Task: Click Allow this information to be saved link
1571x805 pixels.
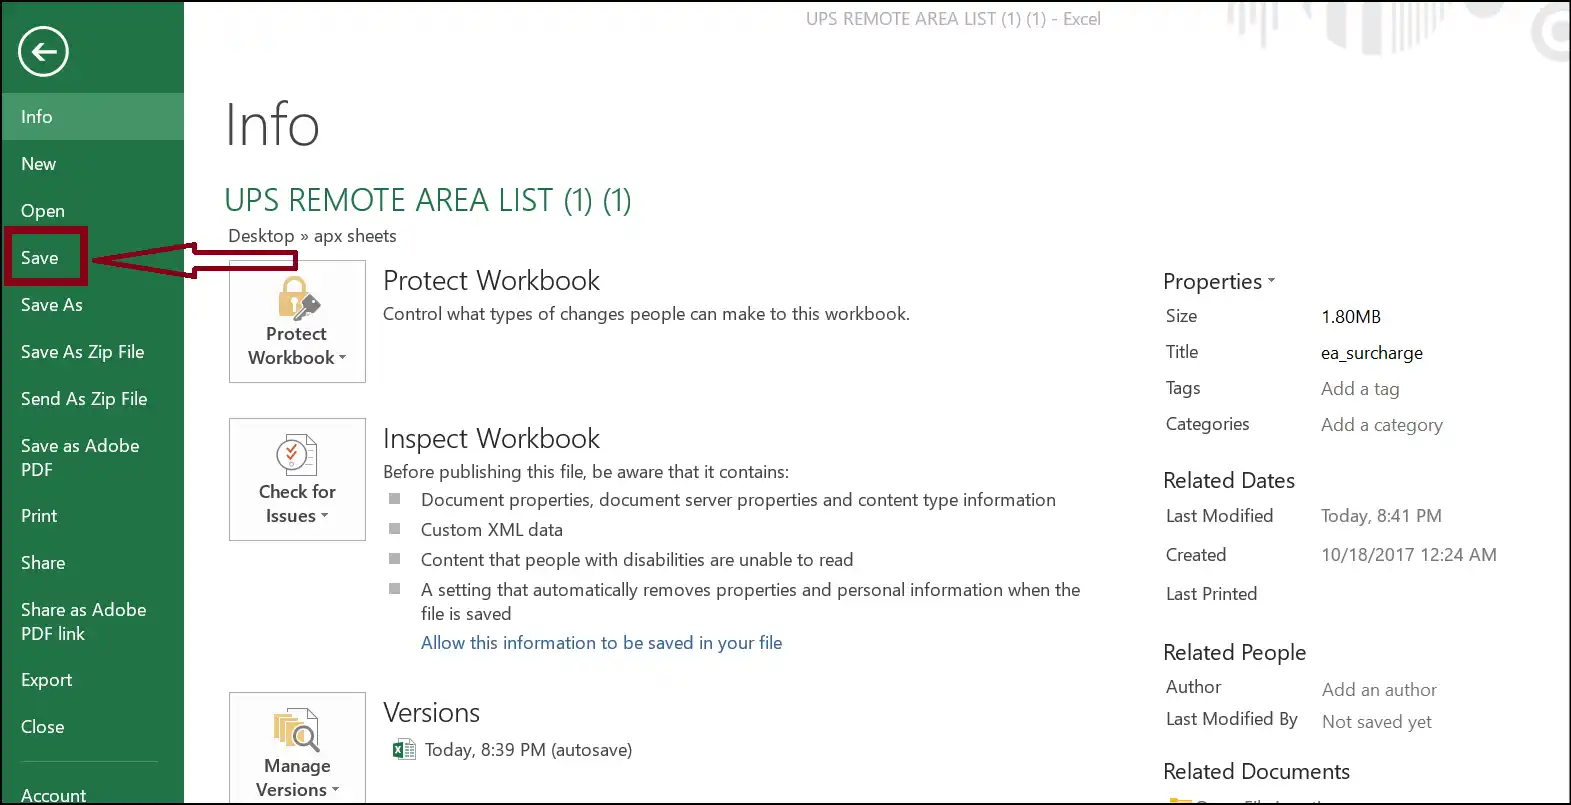Action: click(601, 643)
